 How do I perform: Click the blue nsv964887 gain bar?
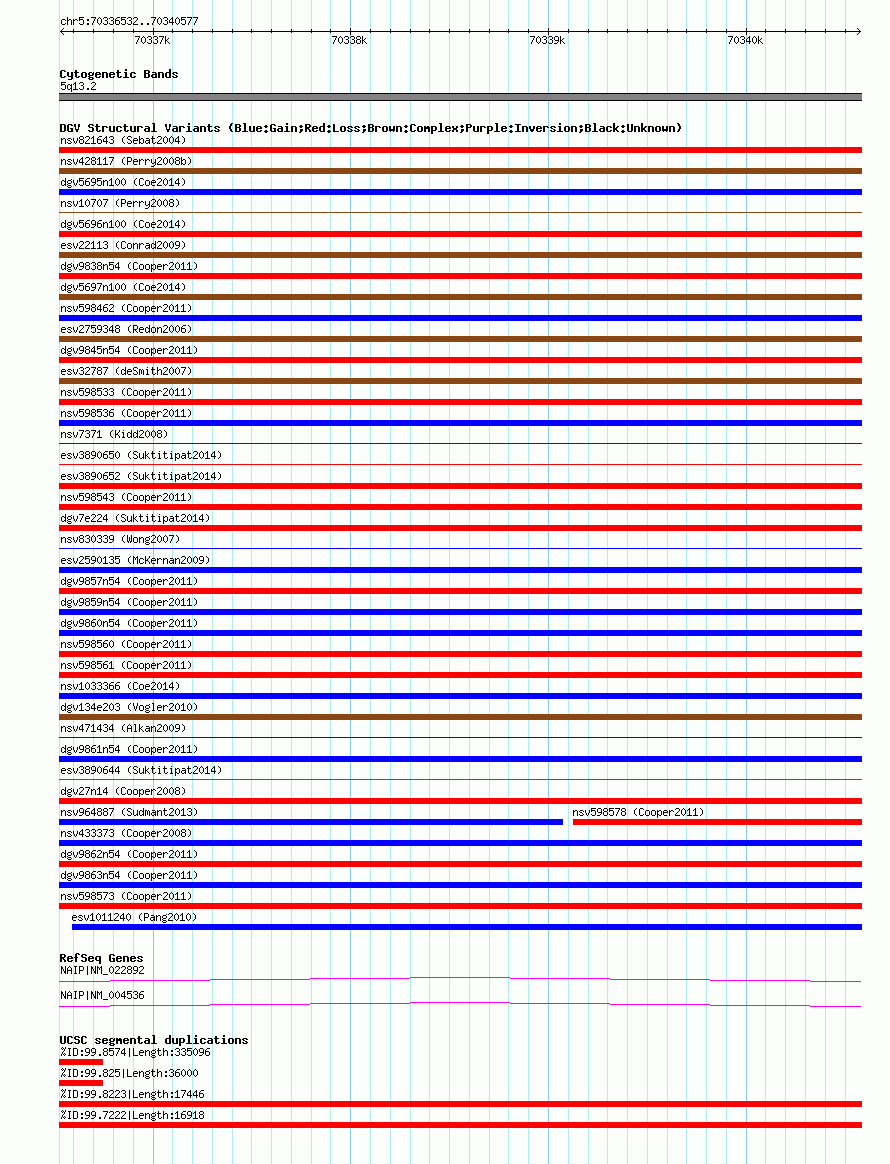coord(311,822)
